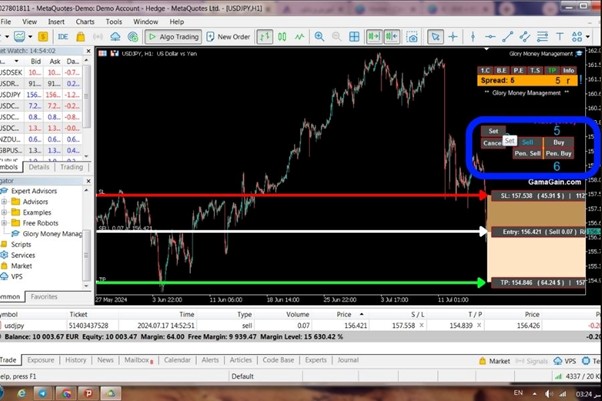Click the expert hat icon beside Glory Money Management
602x401 pixels.
coord(579,54)
